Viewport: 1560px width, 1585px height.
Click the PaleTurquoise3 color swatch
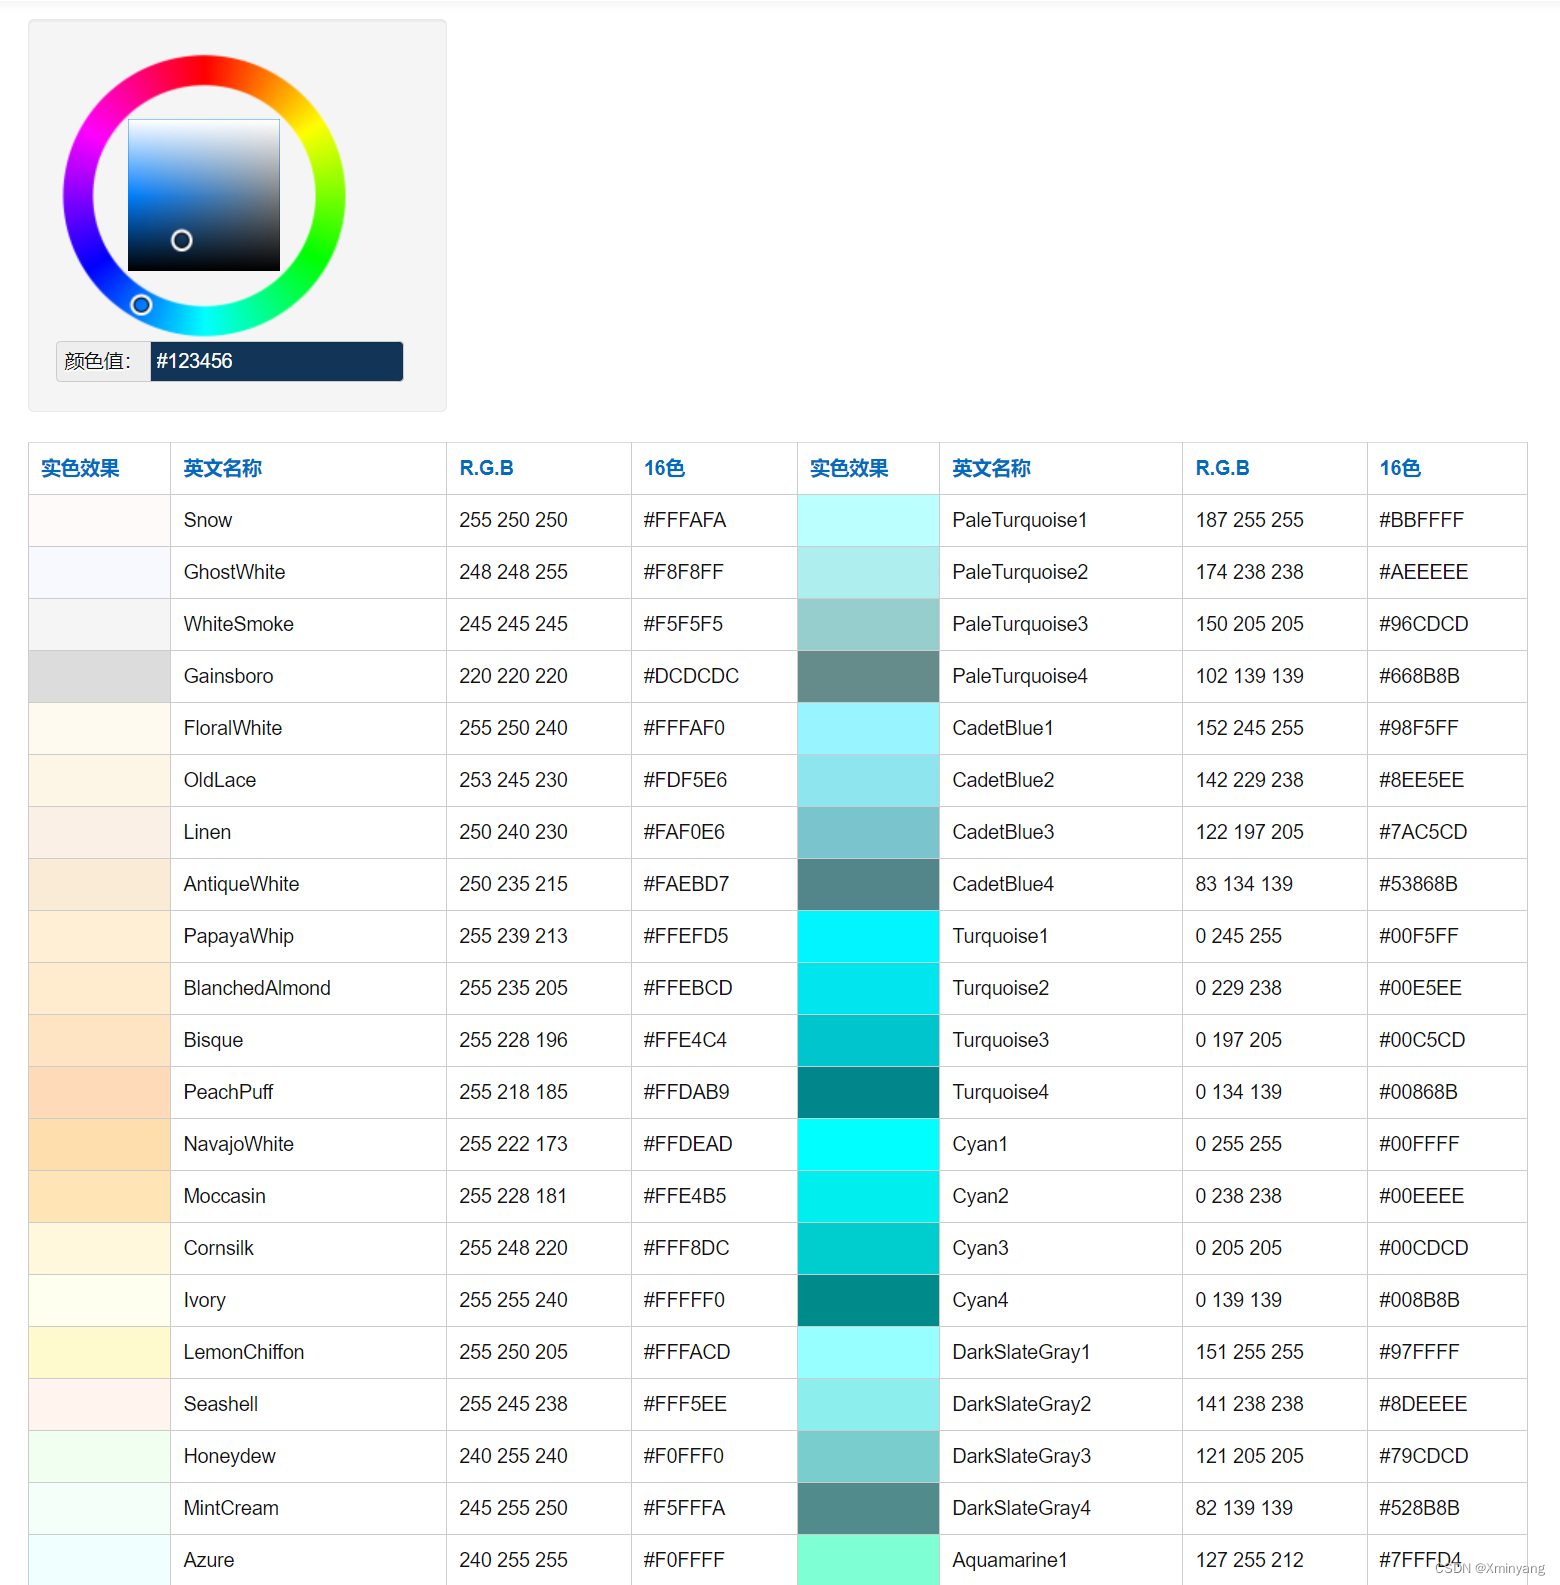868,624
